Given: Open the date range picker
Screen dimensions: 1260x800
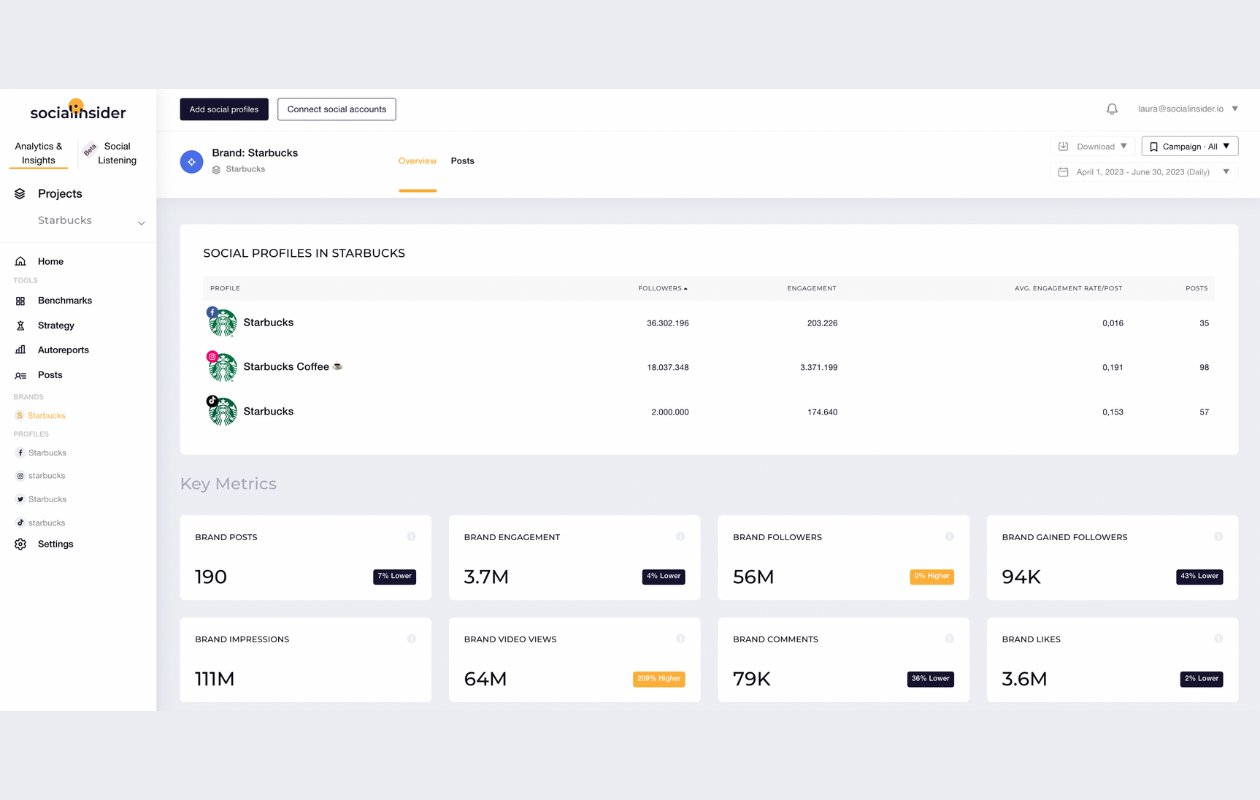Looking at the screenshot, I should [x=1144, y=172].
